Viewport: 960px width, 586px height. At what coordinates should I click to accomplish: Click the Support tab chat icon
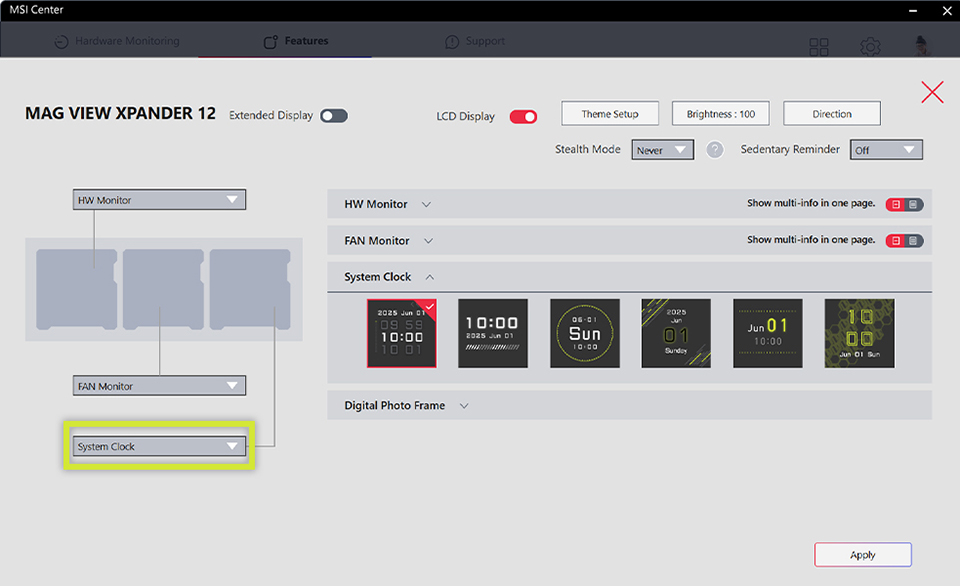click(452, 42)
